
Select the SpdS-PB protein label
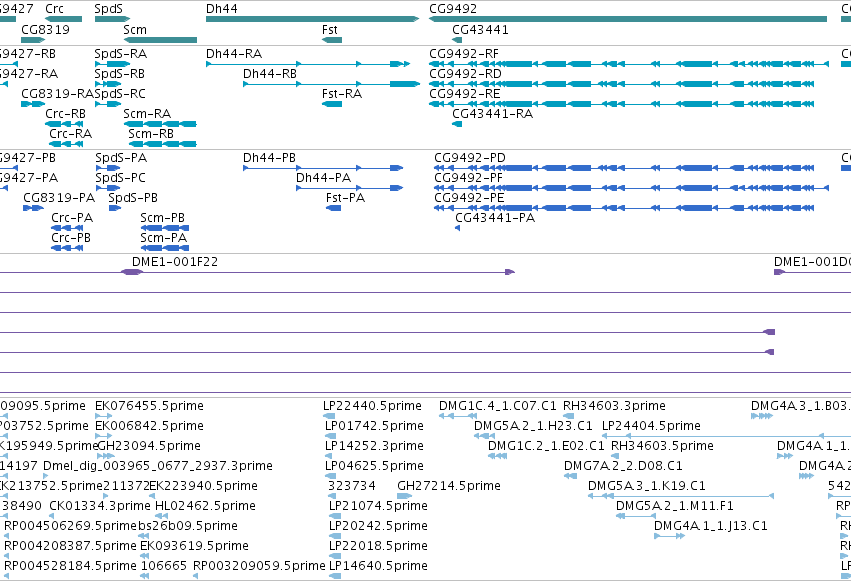click(x=133, y=198)
